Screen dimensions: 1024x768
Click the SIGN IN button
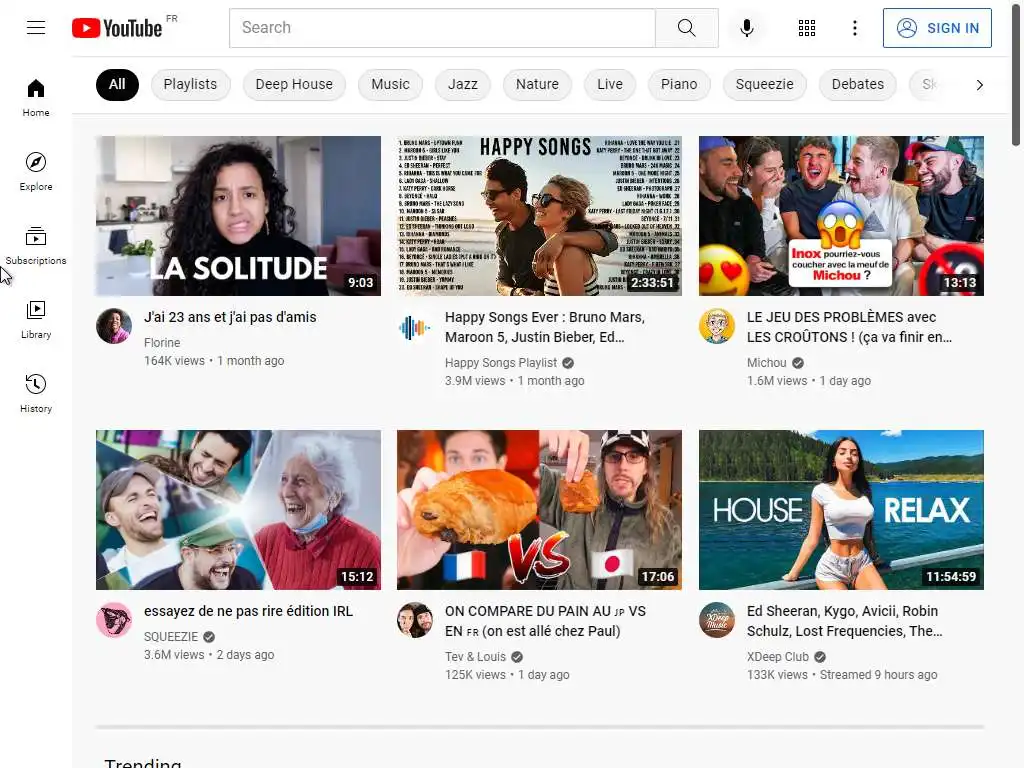point(936,28)
